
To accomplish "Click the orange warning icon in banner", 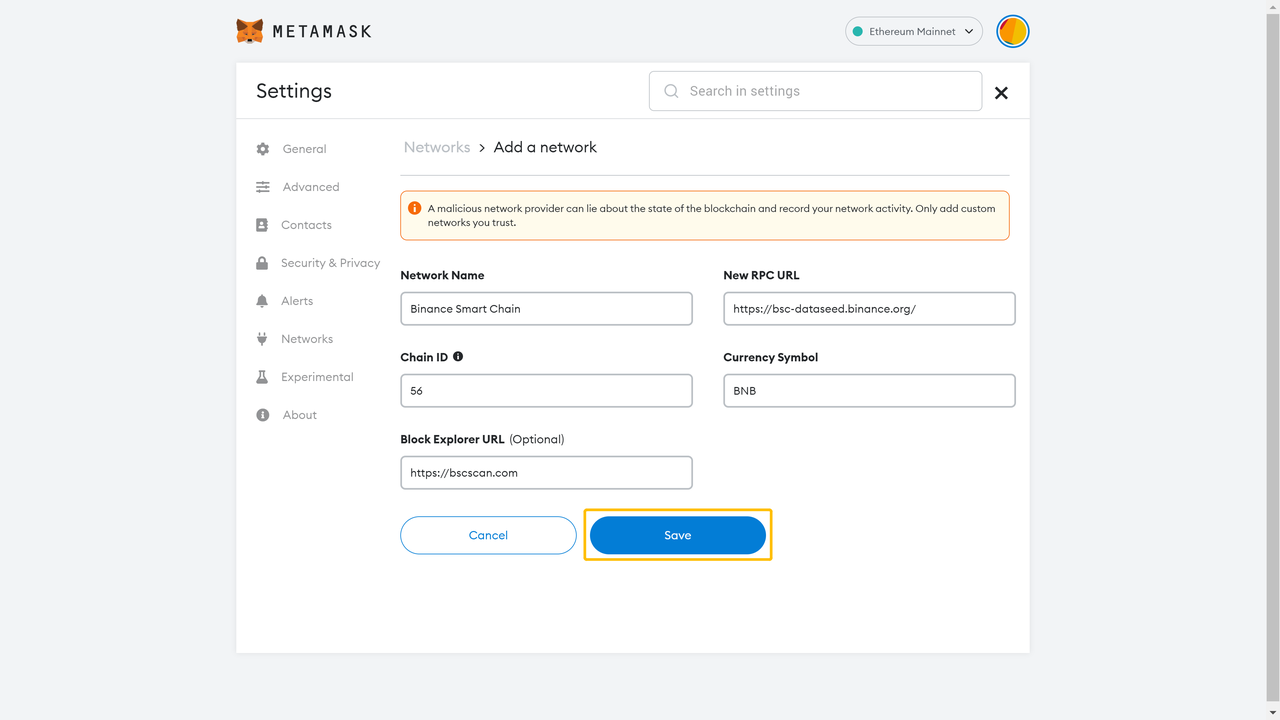I will pyautogui.click(x=414, y=208).
